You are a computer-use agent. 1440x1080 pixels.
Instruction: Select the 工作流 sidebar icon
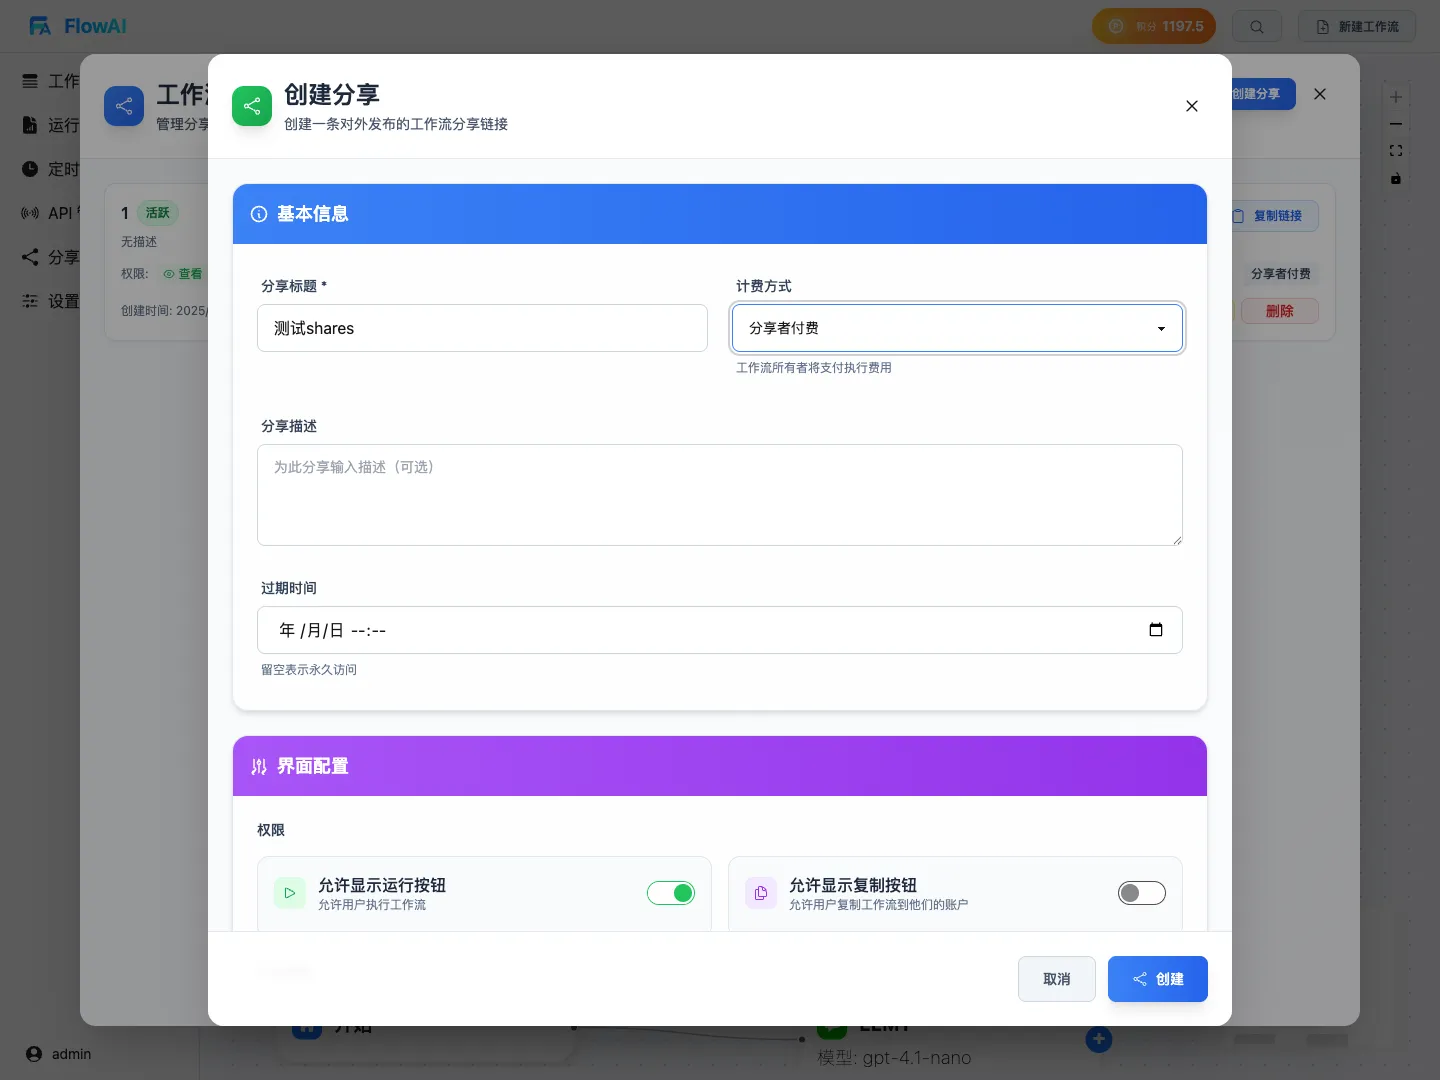30,81
